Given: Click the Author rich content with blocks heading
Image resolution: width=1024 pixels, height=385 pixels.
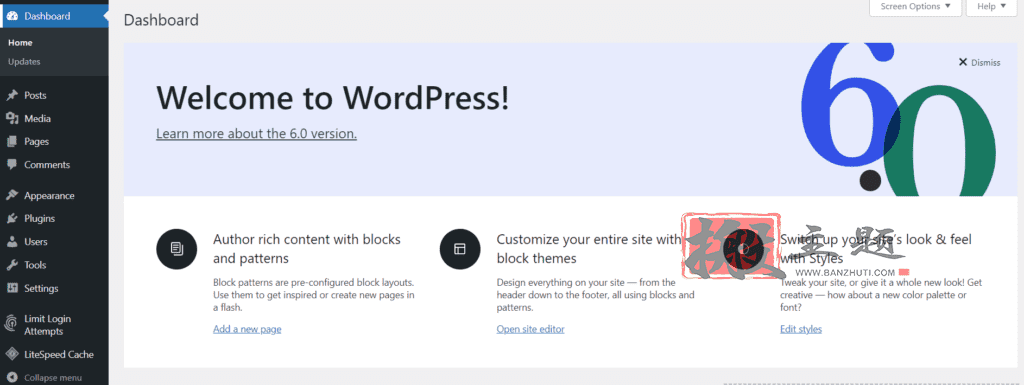Looking at the screenshot, I should coord(307,249).
